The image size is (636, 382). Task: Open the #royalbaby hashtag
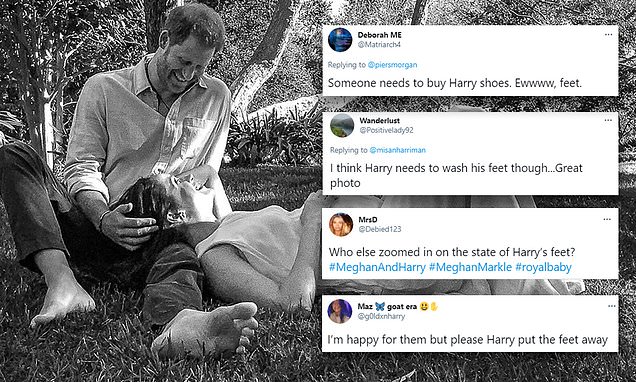click(x=544, y=267)
